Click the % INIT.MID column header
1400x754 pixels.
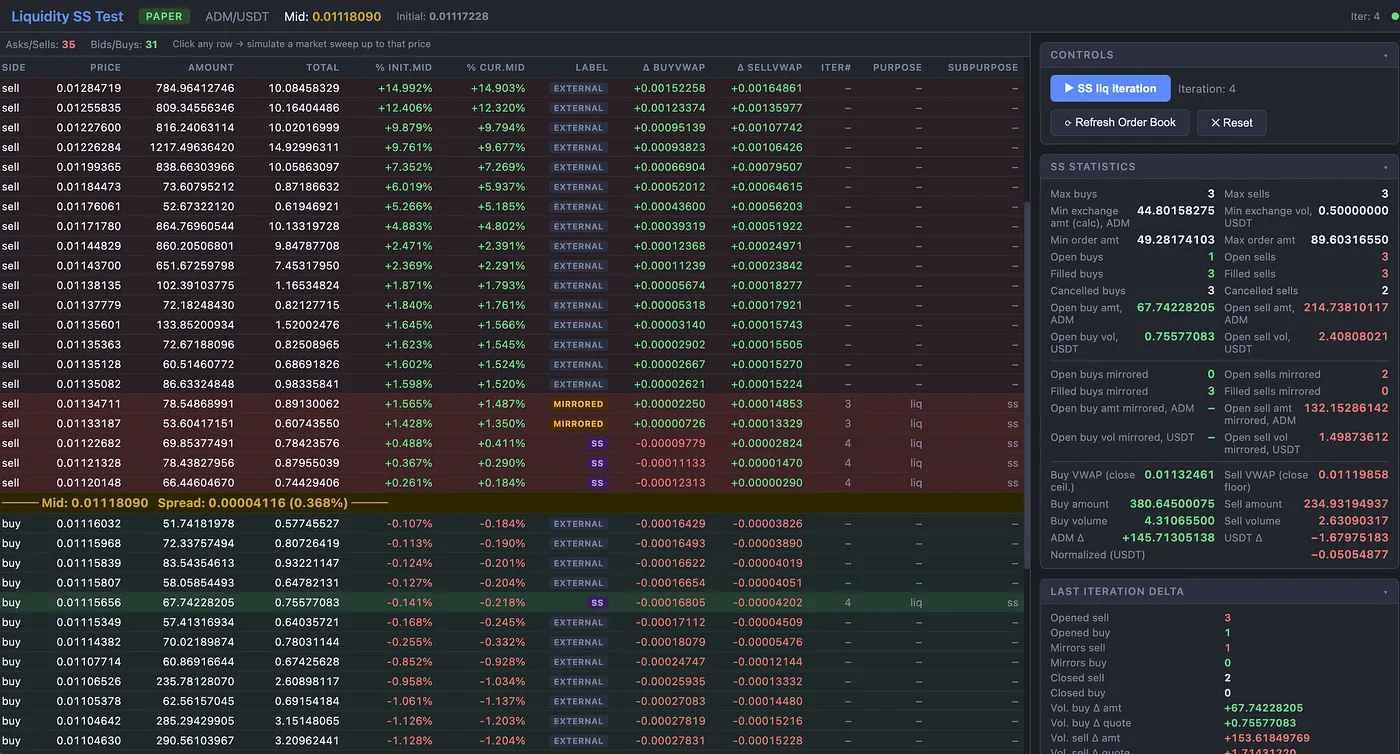pyautogui.click(x=404, y=67)
